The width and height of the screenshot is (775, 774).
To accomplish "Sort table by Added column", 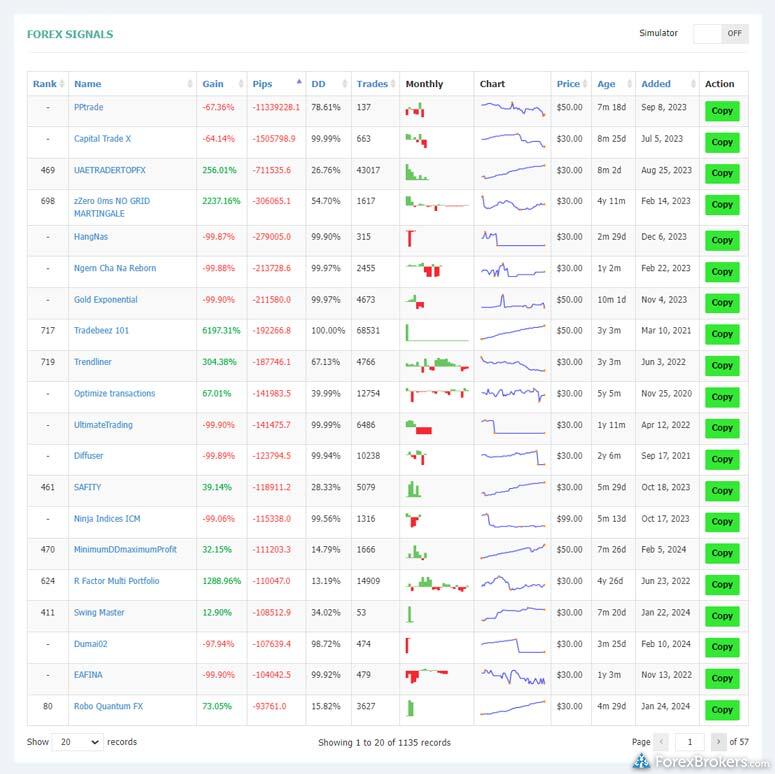I will pos(656,84).
